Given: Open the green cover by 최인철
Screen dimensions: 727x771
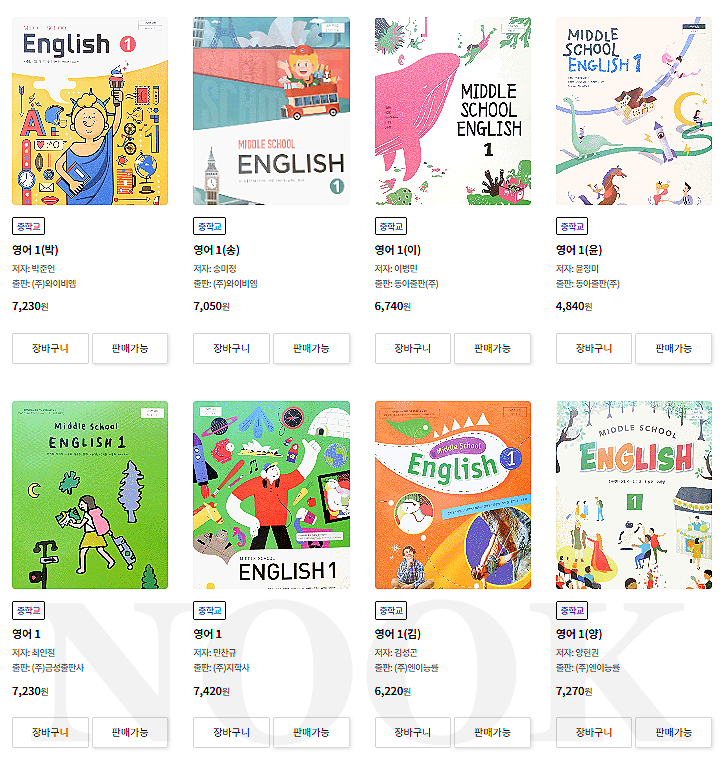Looking at the screenshot, I should point(90,495).
